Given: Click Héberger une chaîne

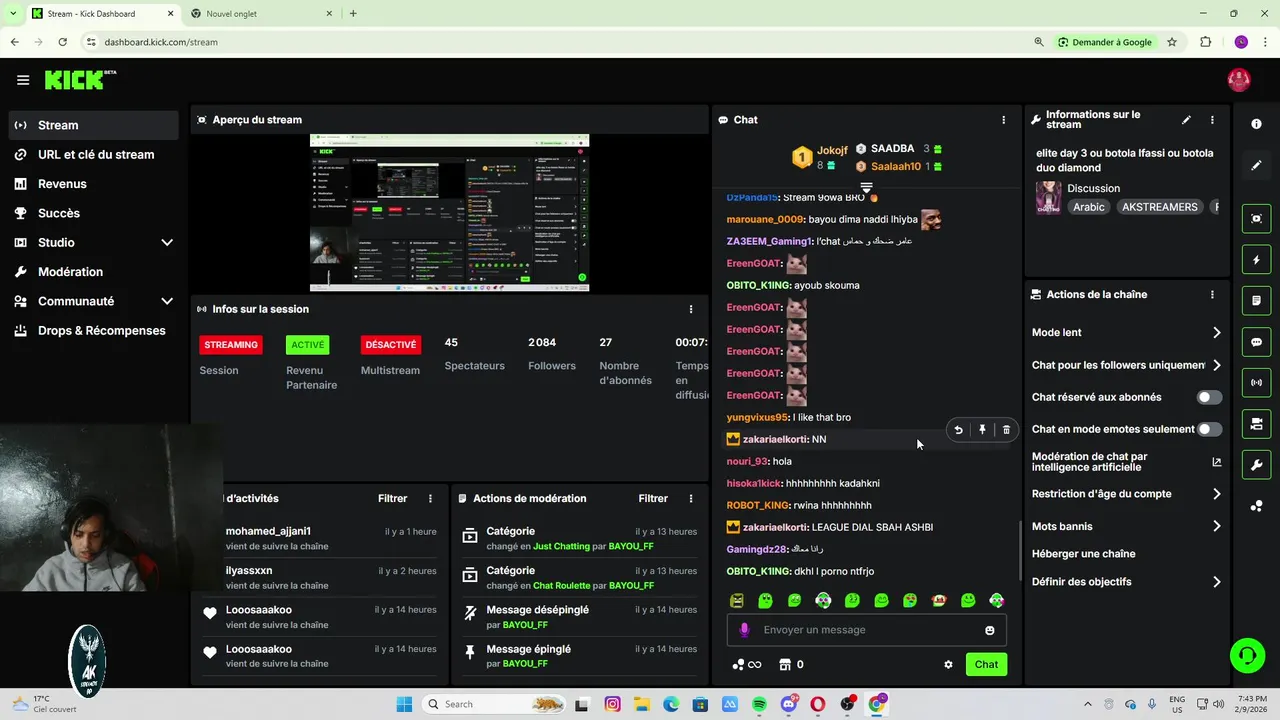Looking at the screenshot, I should coord(1083,554).
